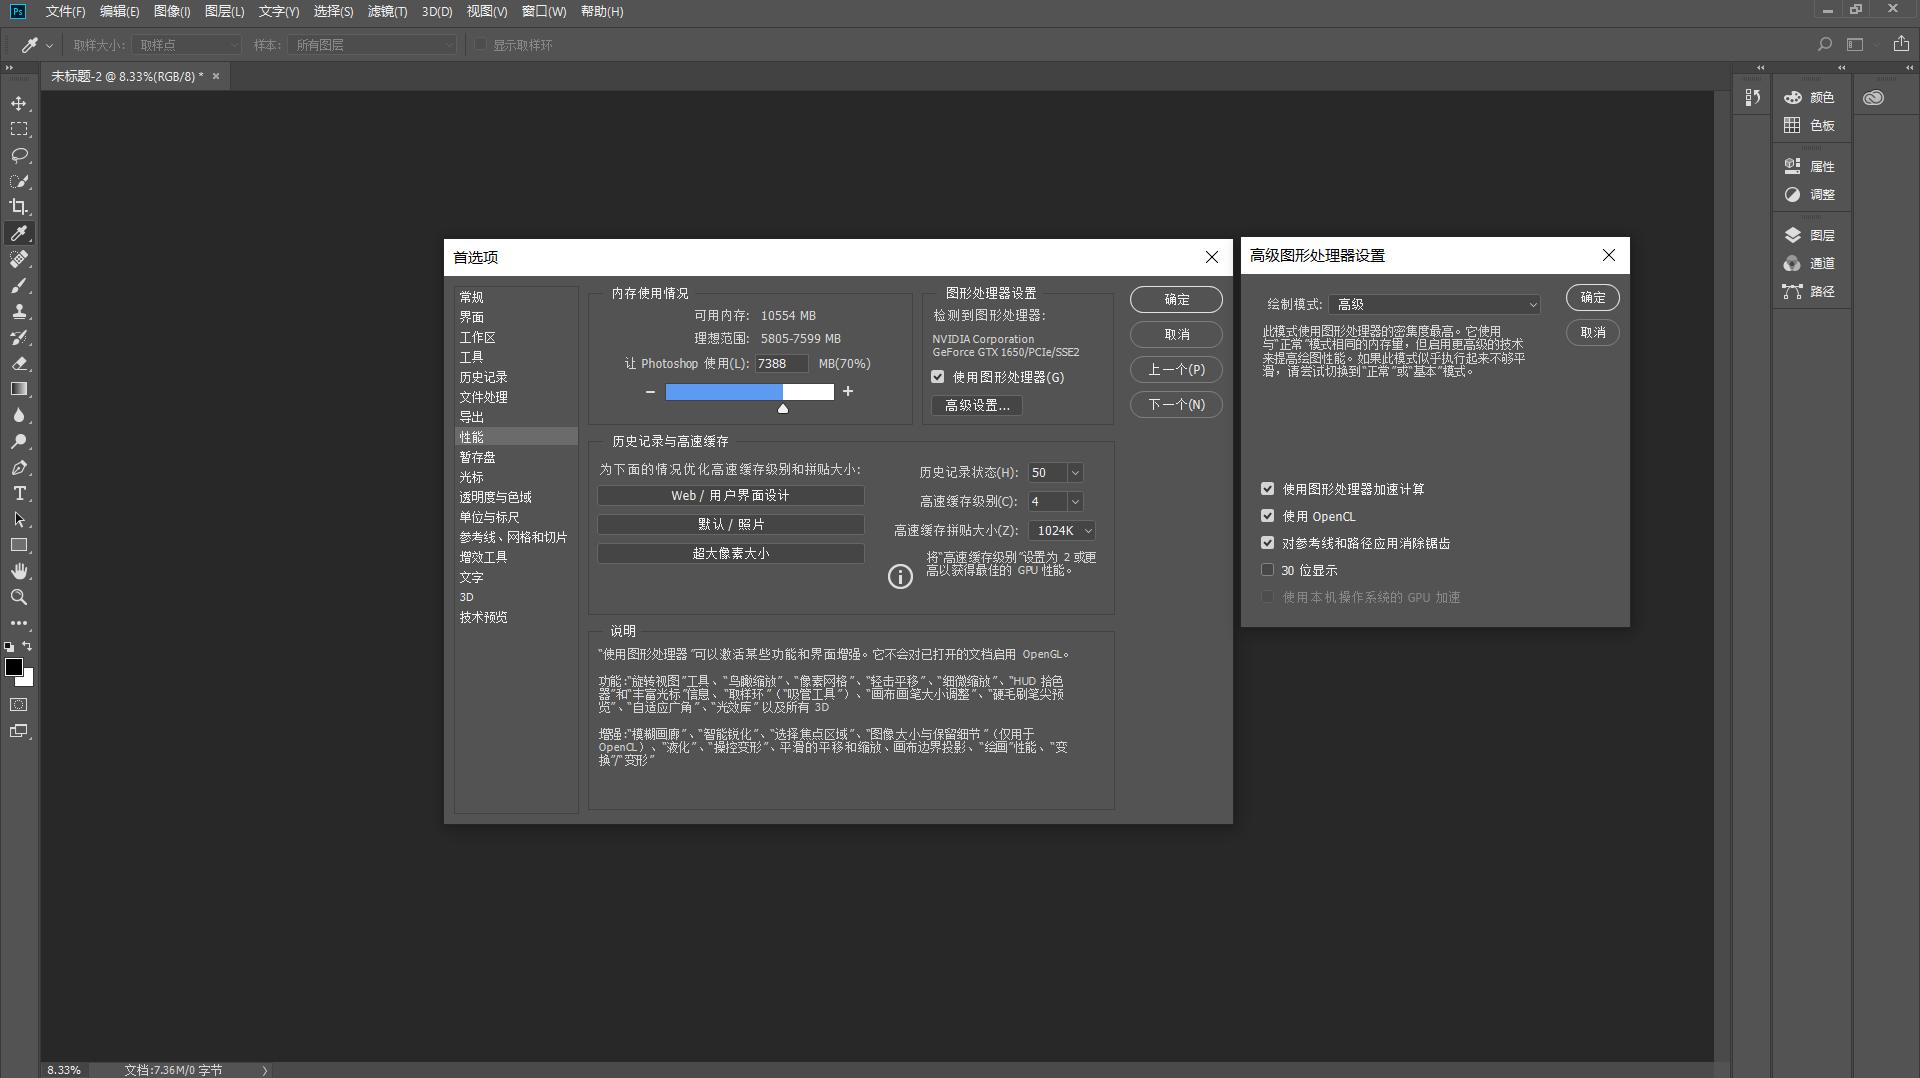
Task: Select the Hand tool
Action: pyautogui.click(x=19, y=571)
